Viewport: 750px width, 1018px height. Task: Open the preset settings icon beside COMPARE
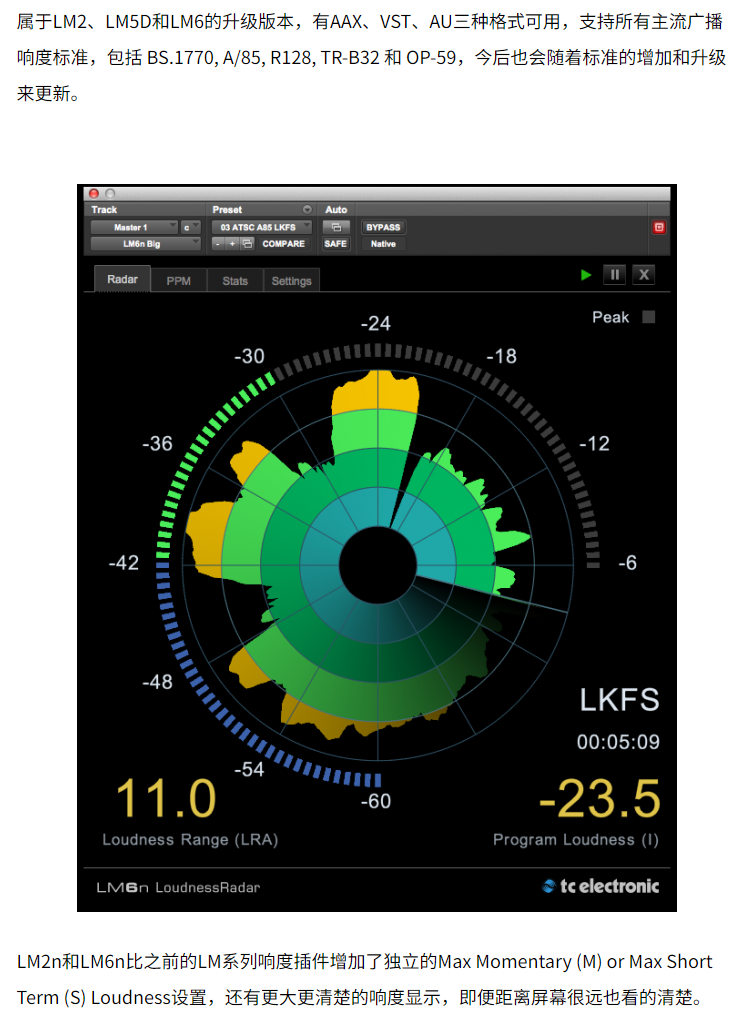coord(247,243)
